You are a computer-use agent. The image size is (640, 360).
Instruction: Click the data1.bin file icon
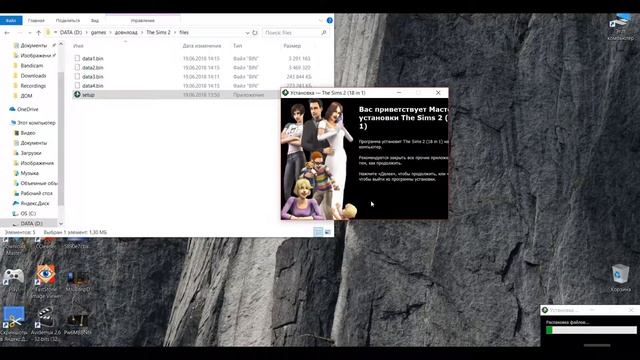77,58
